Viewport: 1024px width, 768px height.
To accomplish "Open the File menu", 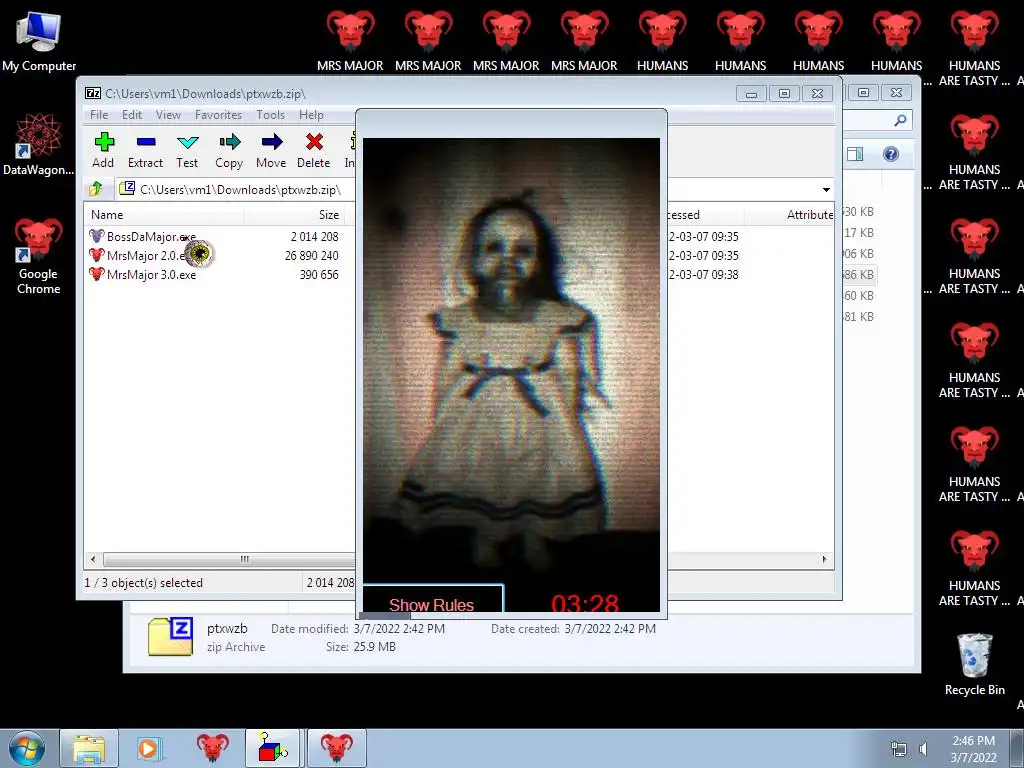I will [x=99, y=115].
